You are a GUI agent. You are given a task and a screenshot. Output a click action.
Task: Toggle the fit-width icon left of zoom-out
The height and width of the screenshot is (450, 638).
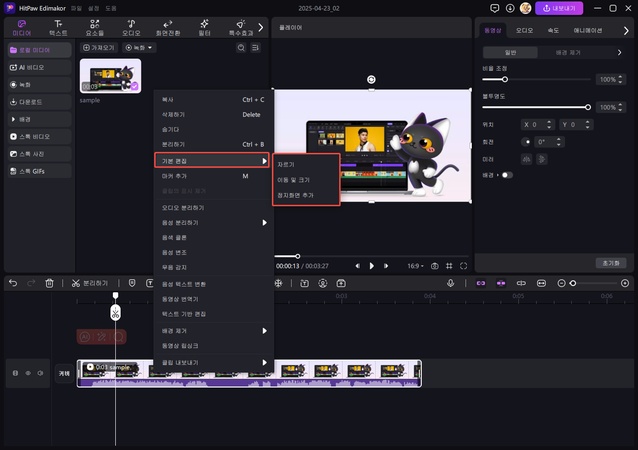coord(541,283)
